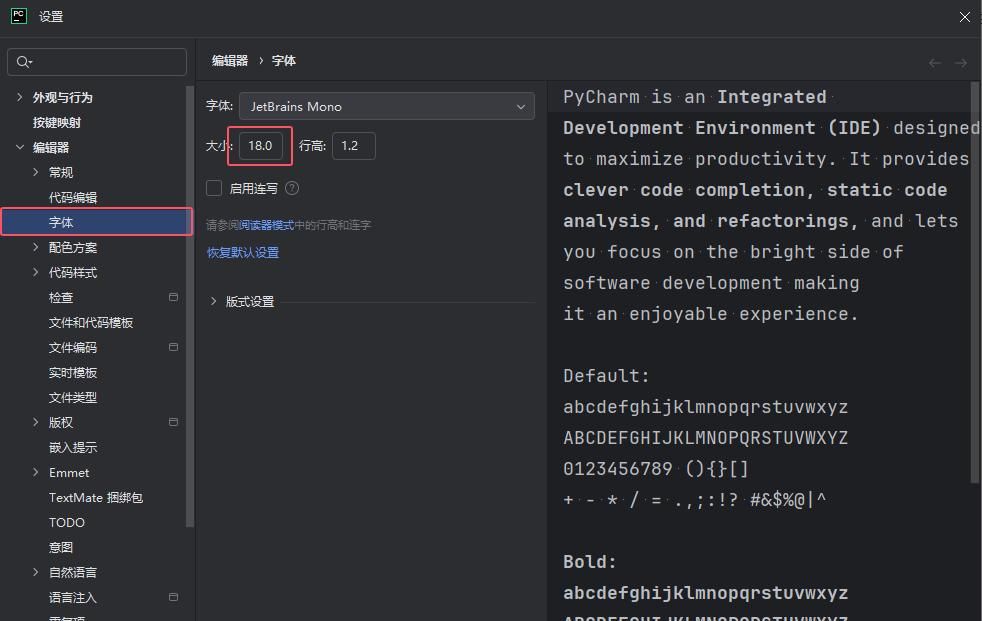Click the project-level icon next to 语言注入
Screen dimensions: 982x621
pos(173,597)
